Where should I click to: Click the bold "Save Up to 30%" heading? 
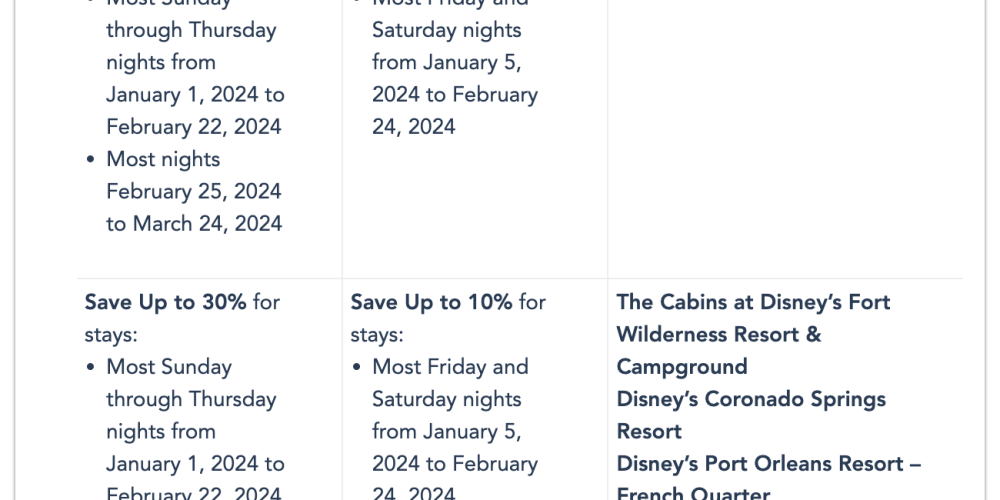point(165,302)
